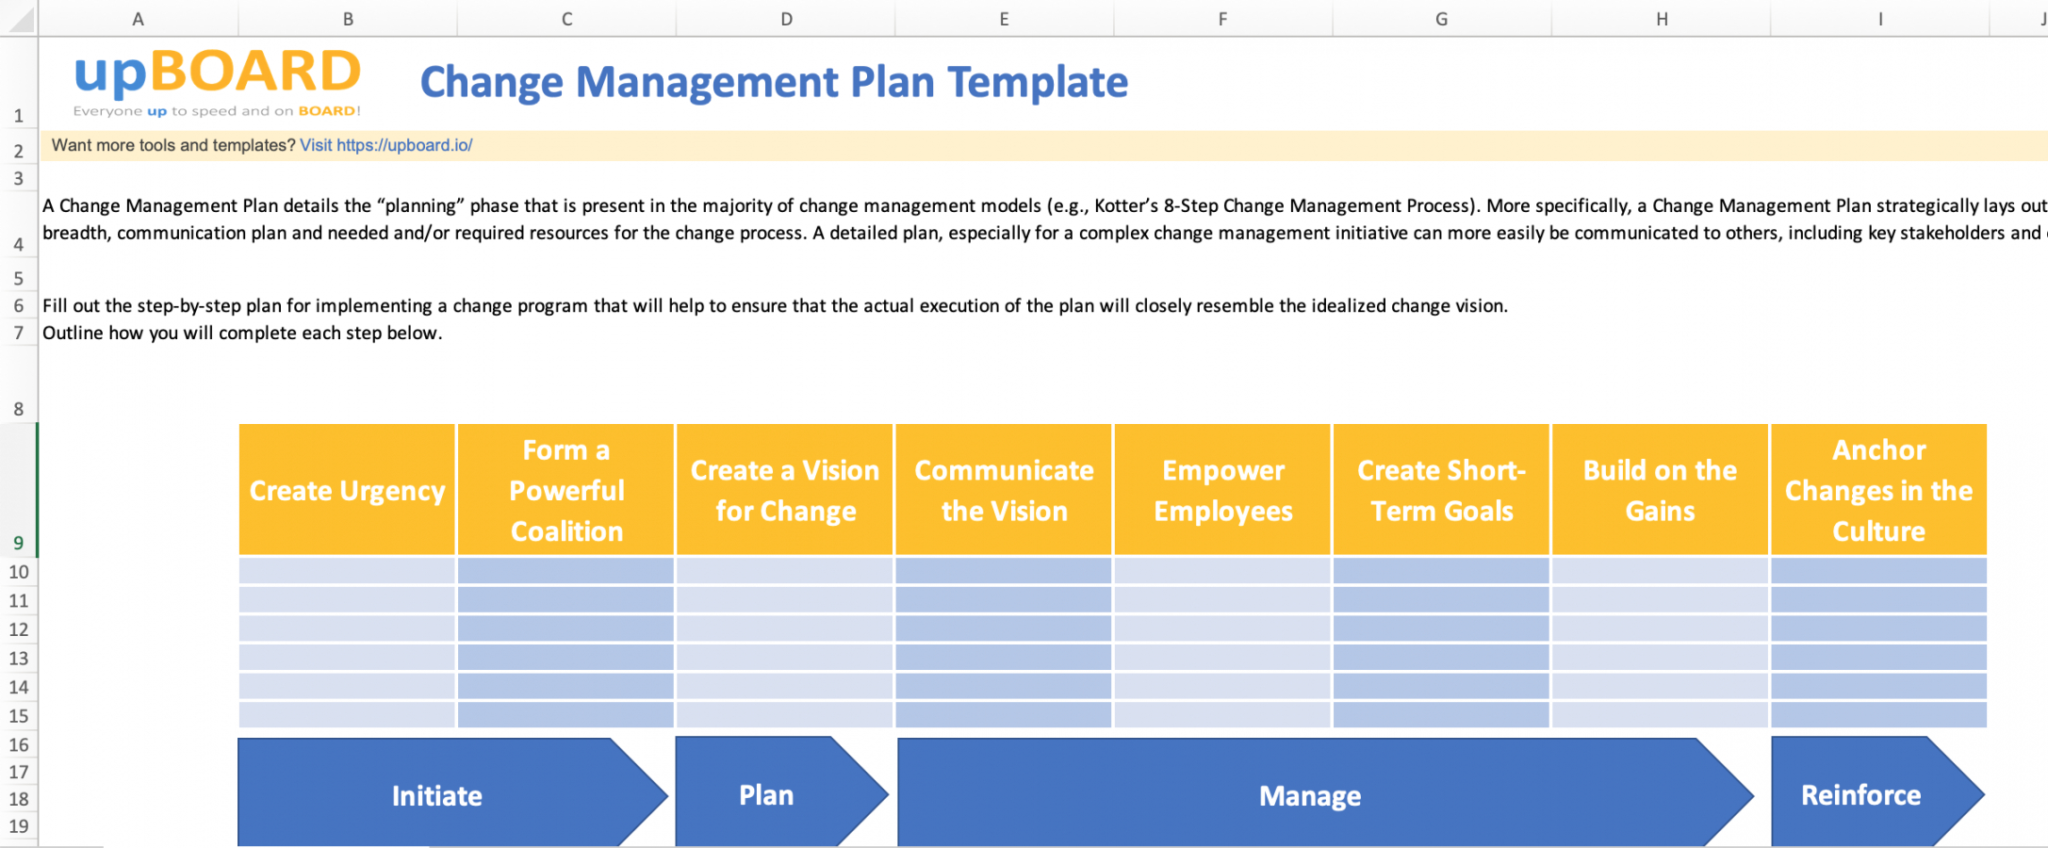Select the Reinforce arrow shape

point(1861,795)
